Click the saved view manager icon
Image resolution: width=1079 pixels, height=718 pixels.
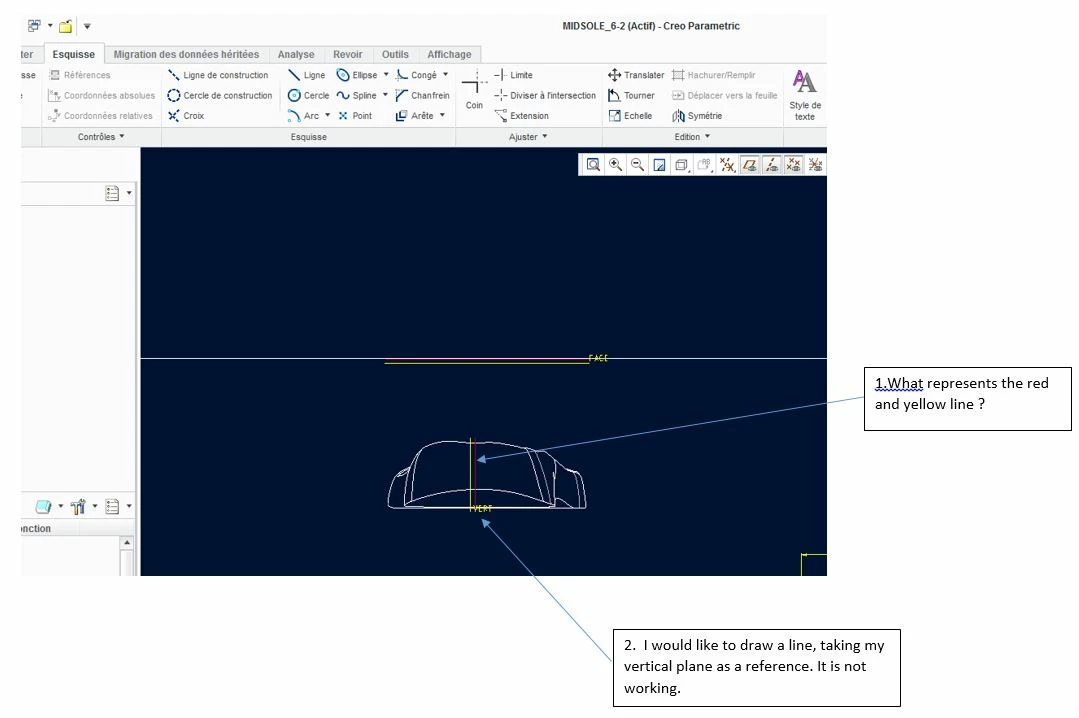coord(704,165)
